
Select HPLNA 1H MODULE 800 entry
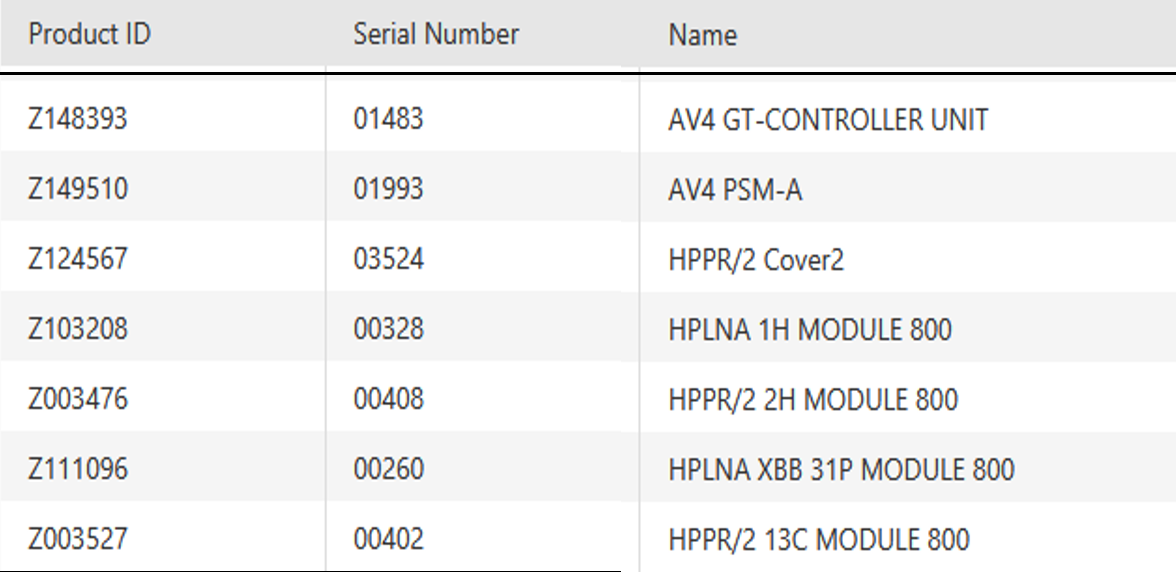[x=810, y=329]
